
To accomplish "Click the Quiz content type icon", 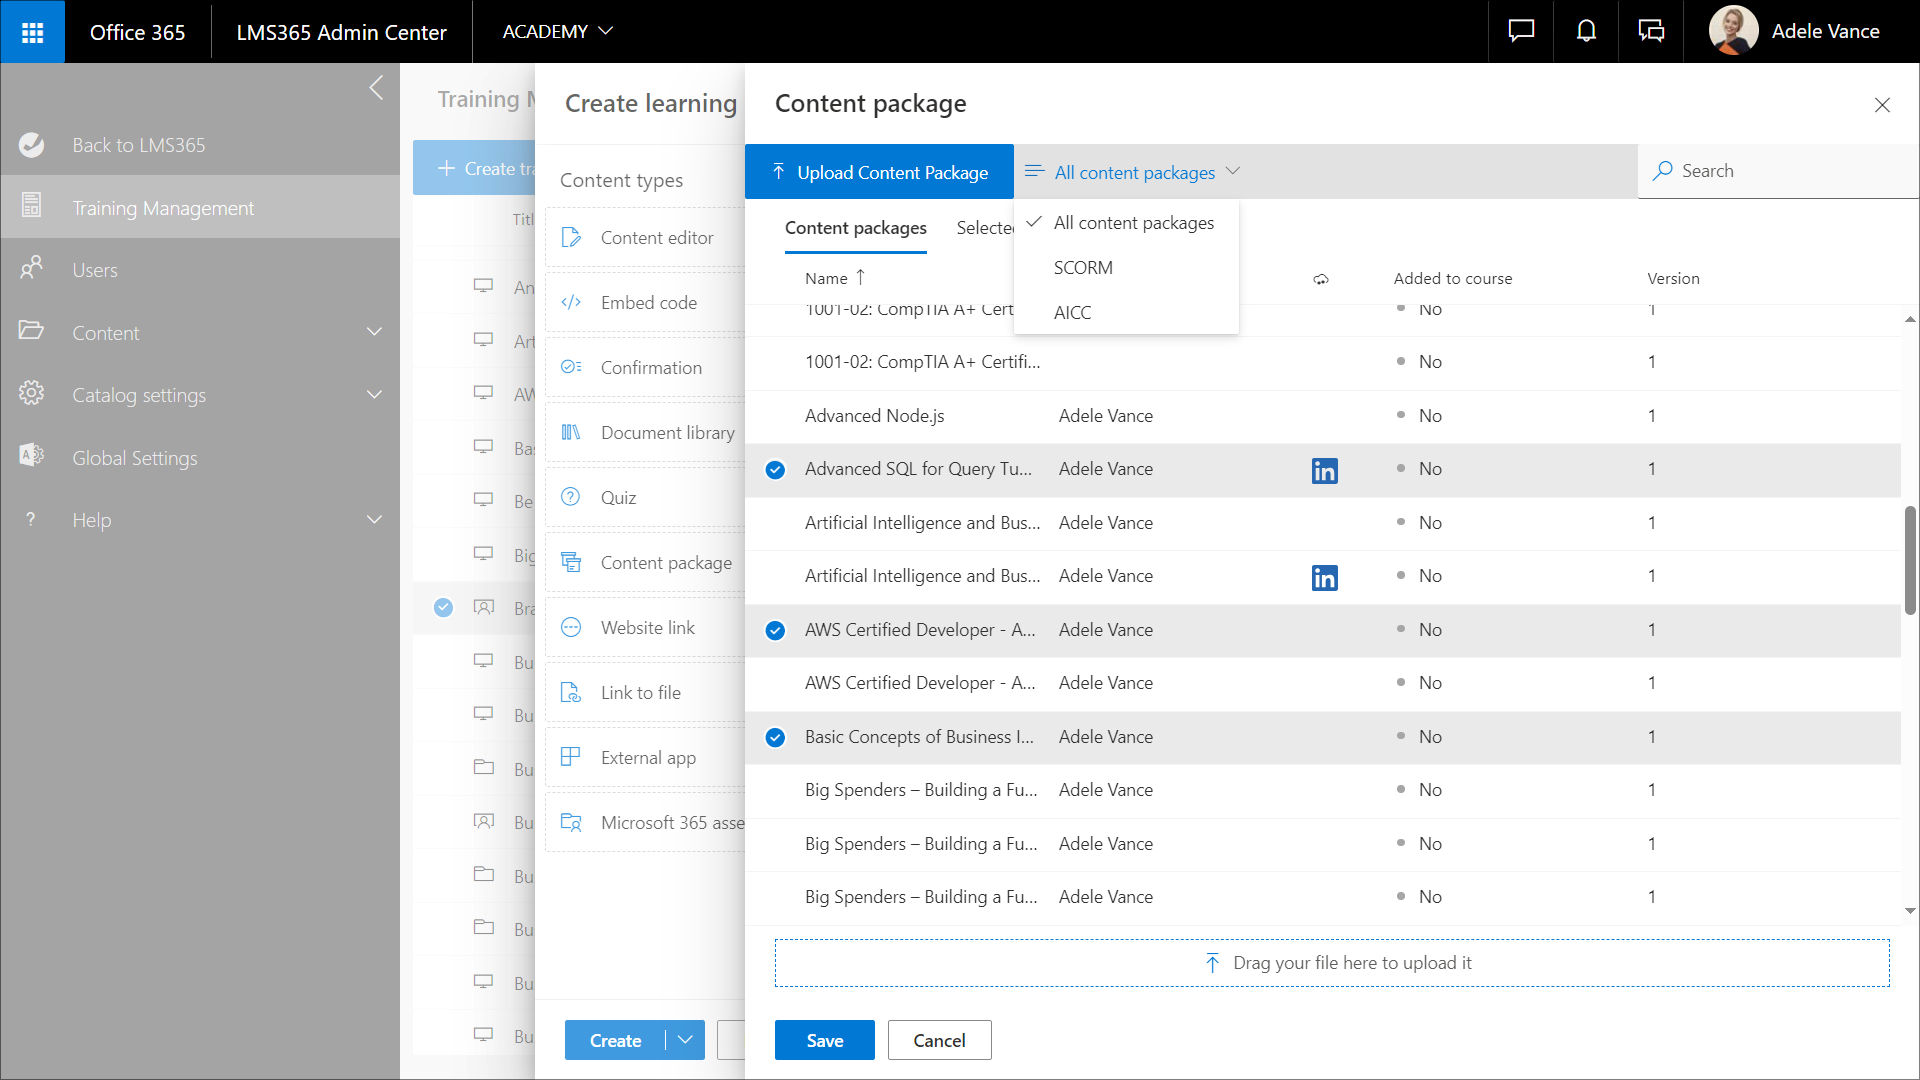I will click(571, 497).
